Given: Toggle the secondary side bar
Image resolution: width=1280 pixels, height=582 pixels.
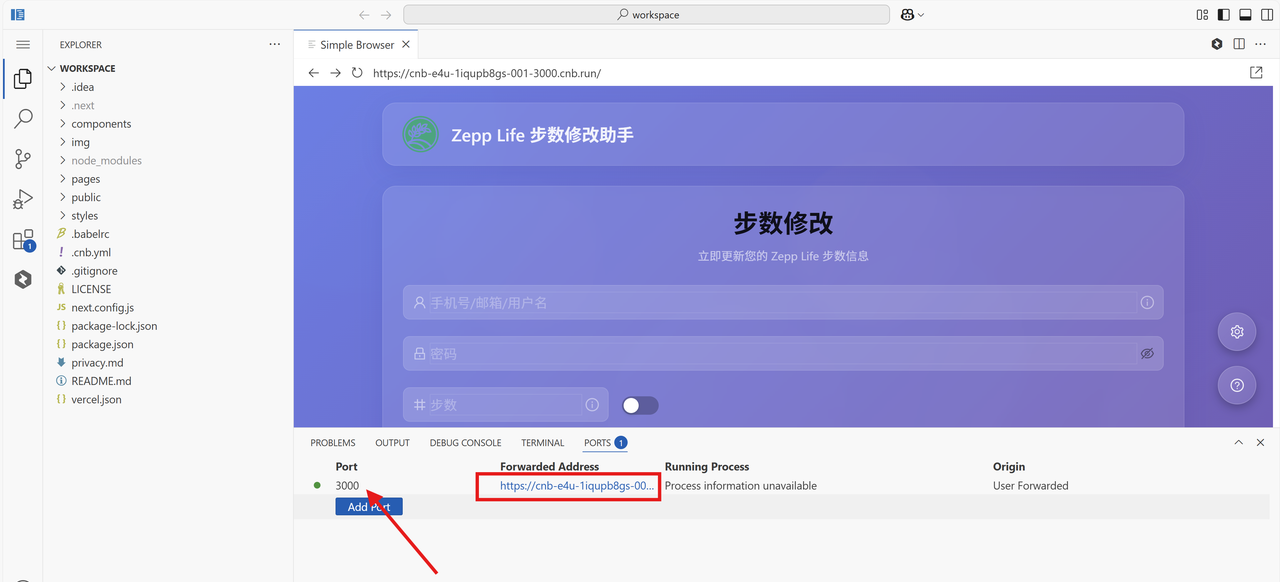Looking at the screenshot, I should [1267, 15].
